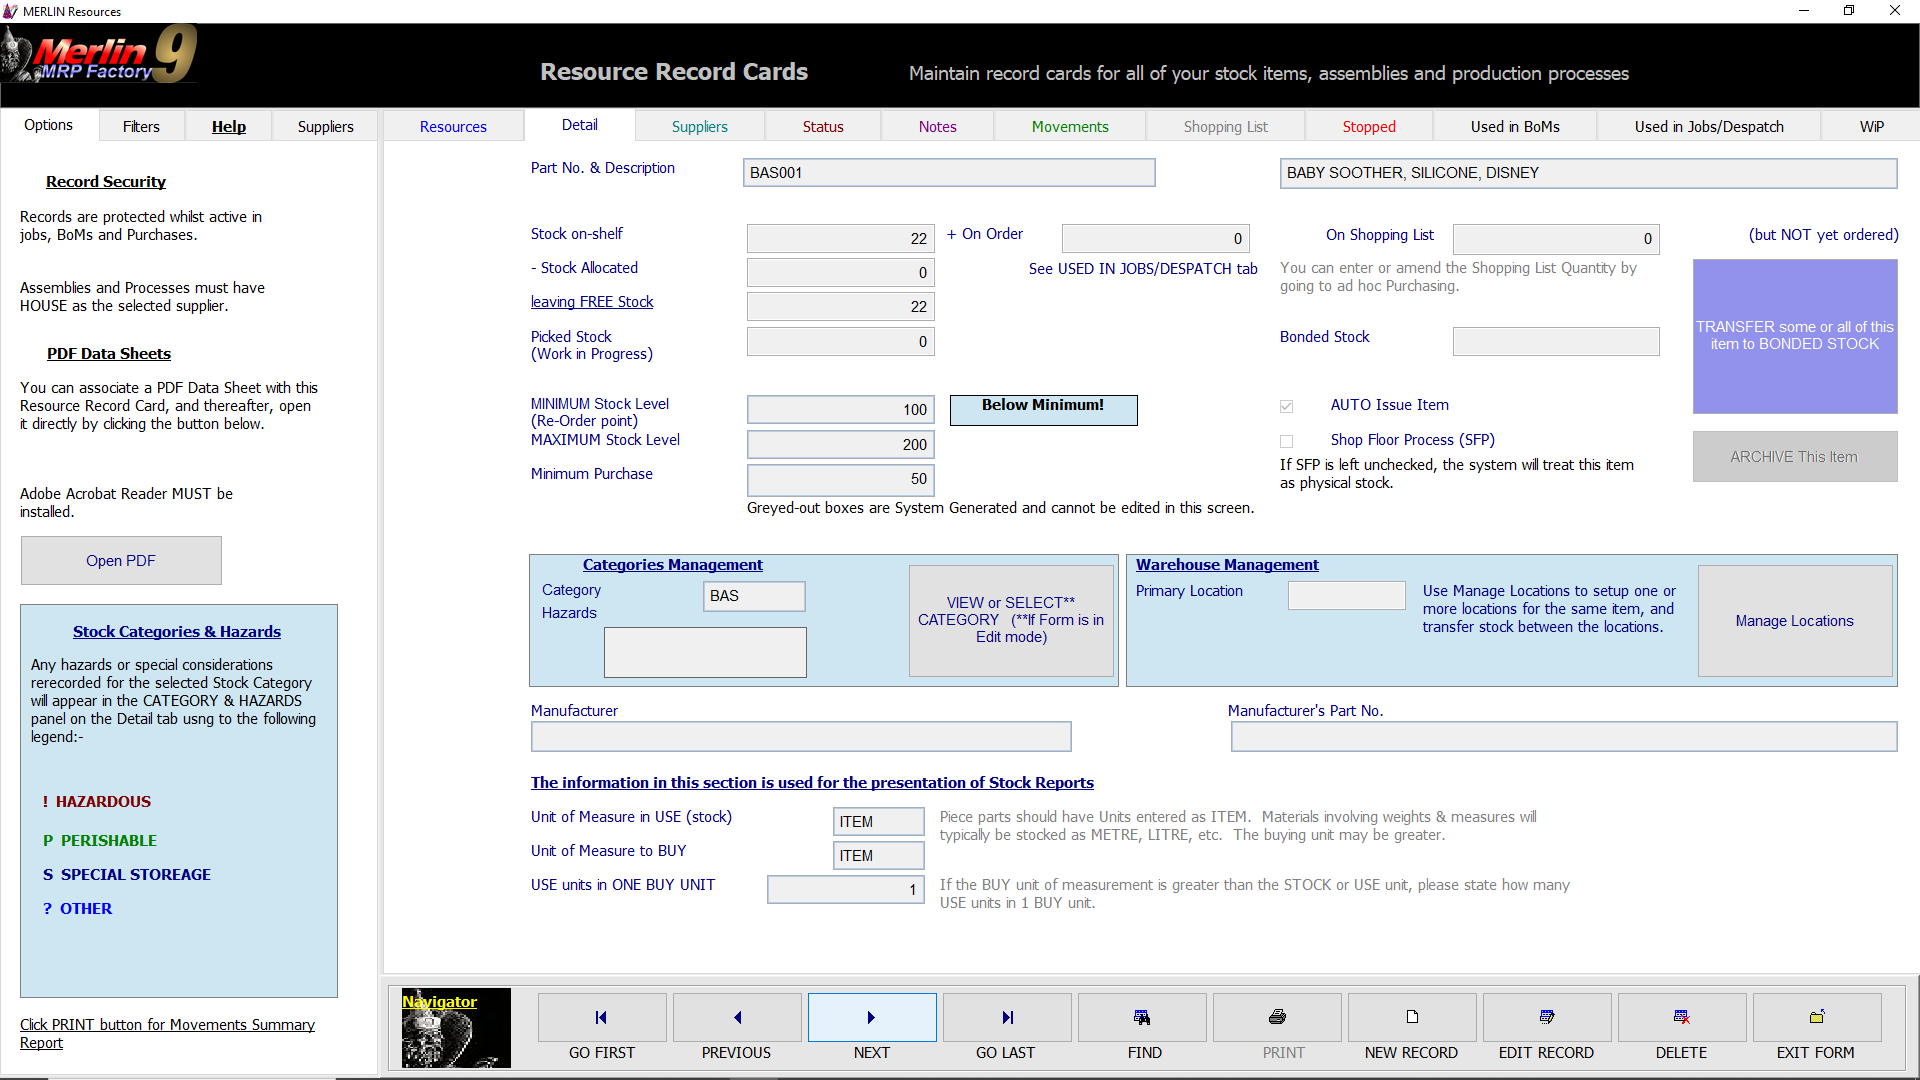Open the Find binoculars icon

[x=1142, y=1017]
